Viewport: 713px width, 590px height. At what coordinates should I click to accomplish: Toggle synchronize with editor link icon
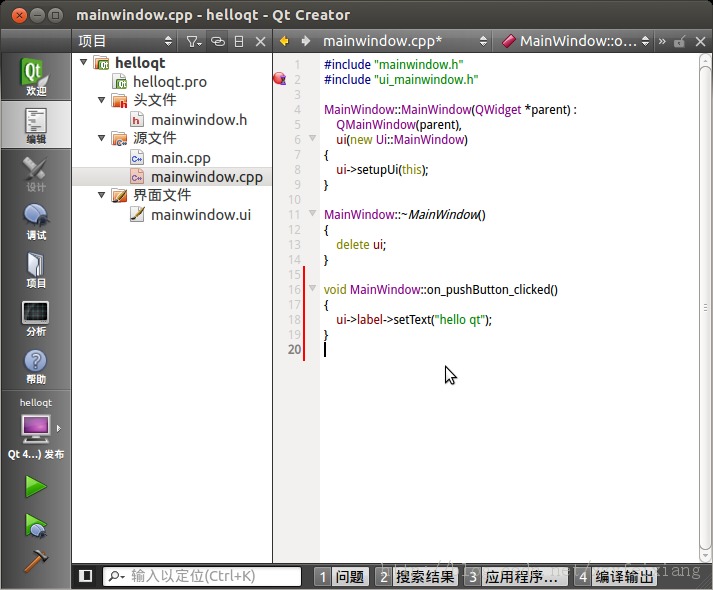[218, 42]
